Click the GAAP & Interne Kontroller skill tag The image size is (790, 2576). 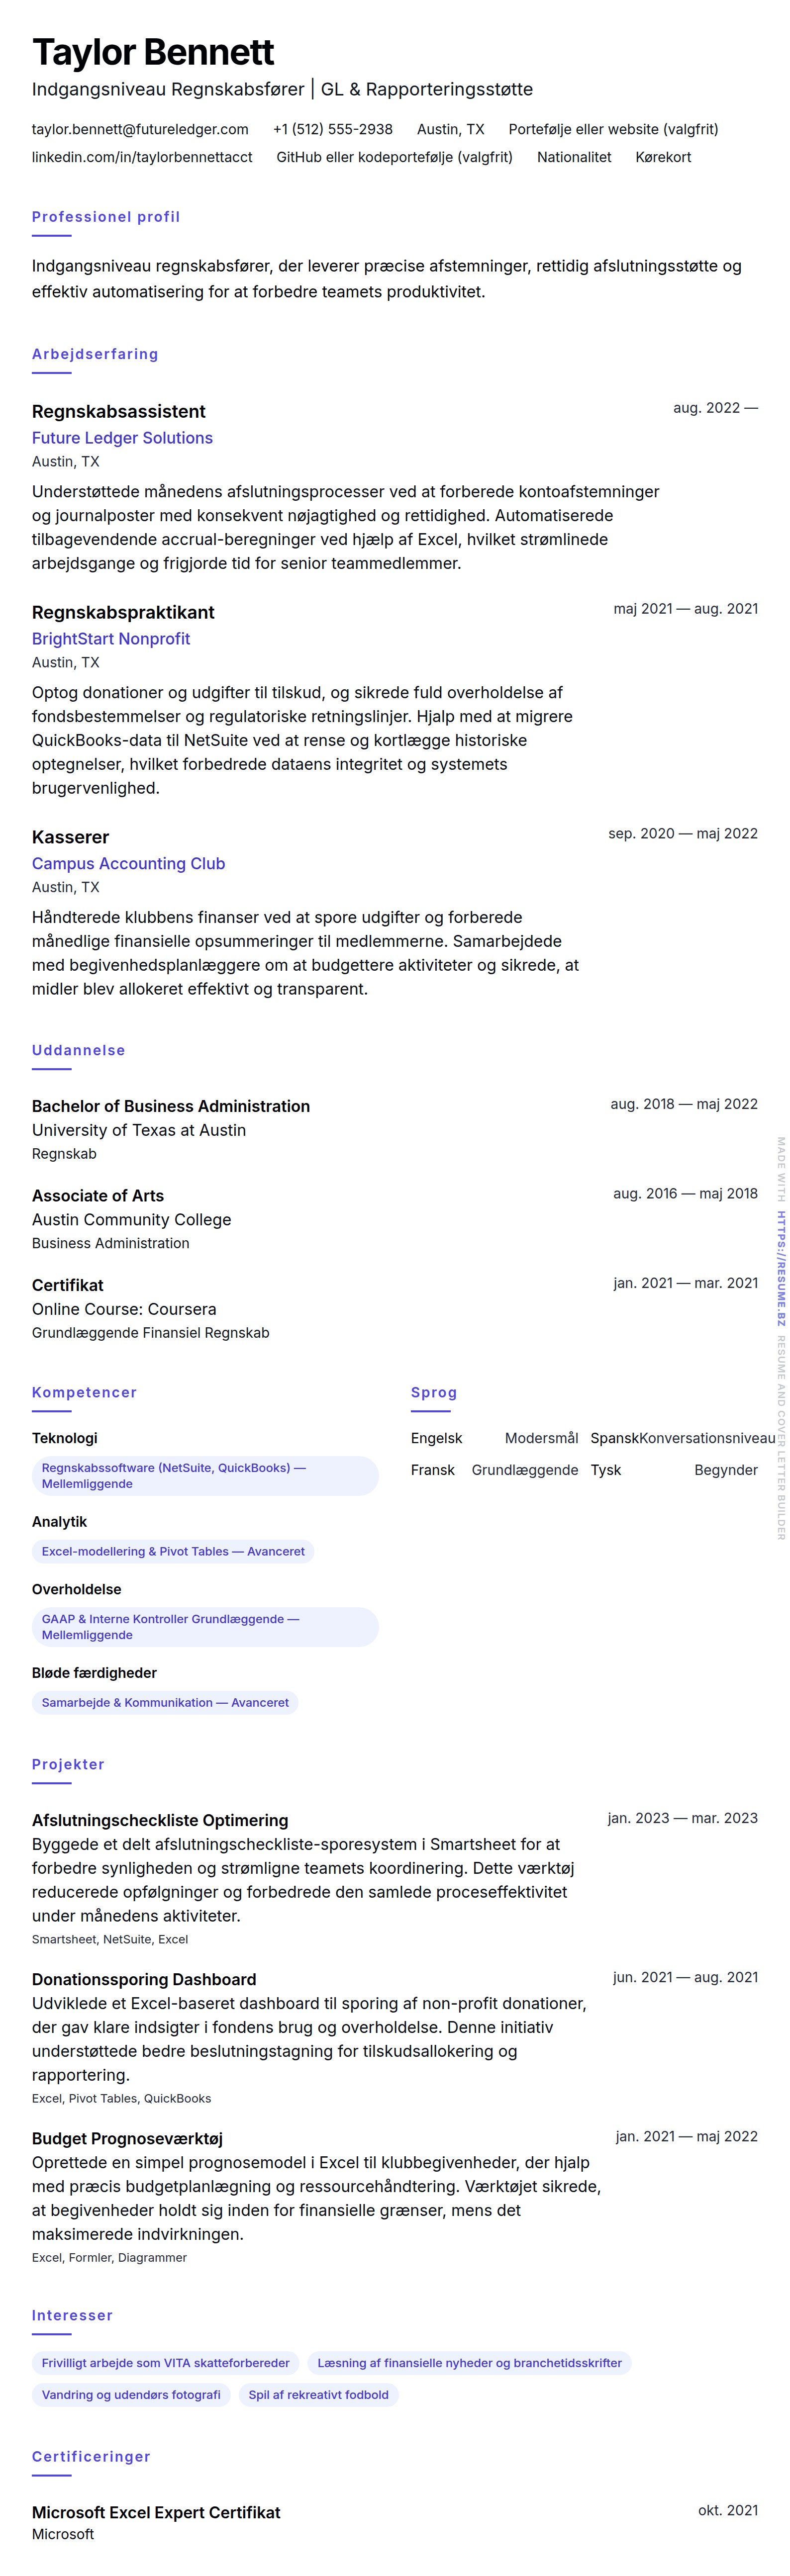(204, 1627)
